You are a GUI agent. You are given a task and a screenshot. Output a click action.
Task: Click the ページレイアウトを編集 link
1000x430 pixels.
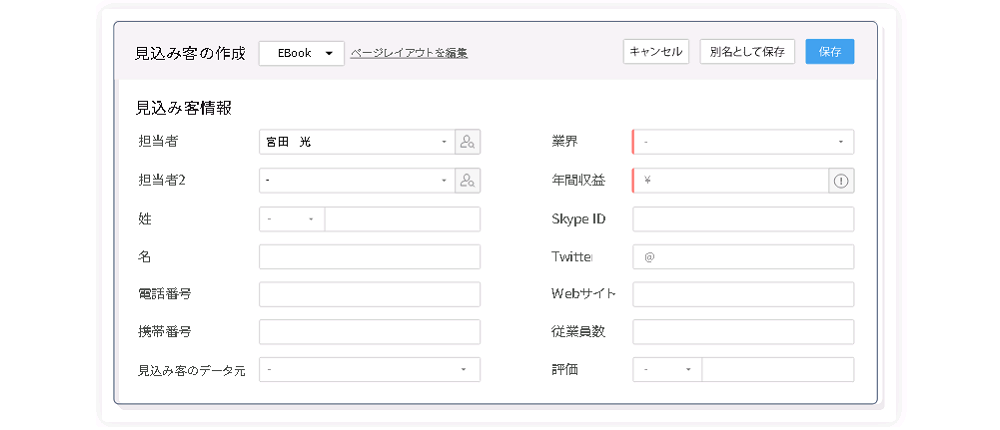(x=409, y=54)
